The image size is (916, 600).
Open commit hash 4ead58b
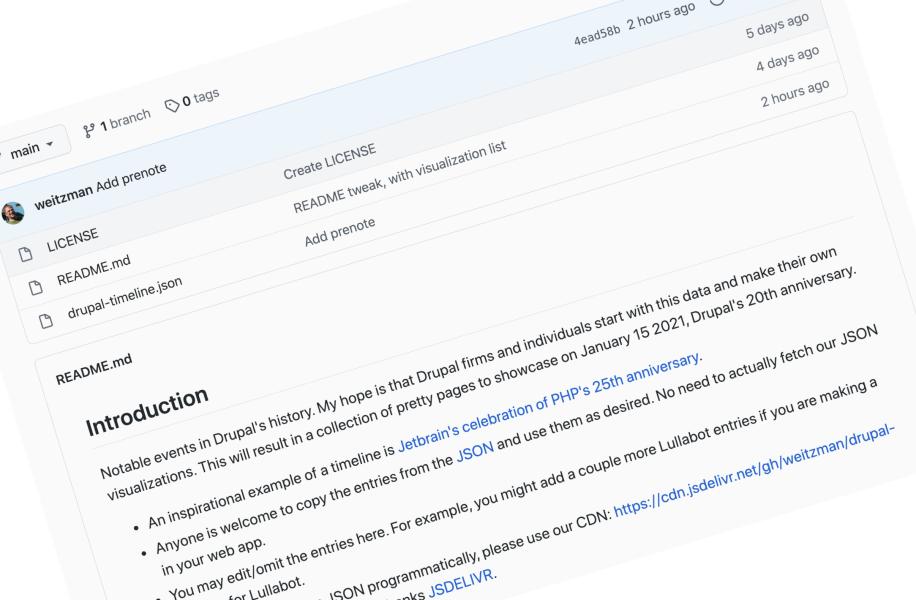click(596, 35)
